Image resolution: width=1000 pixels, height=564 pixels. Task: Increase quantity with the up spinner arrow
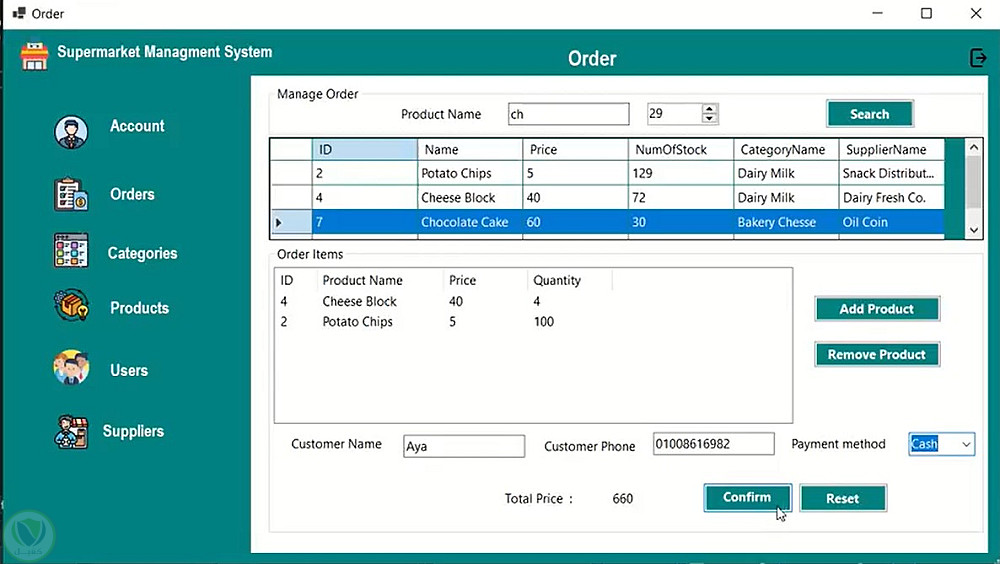(709, 109)
